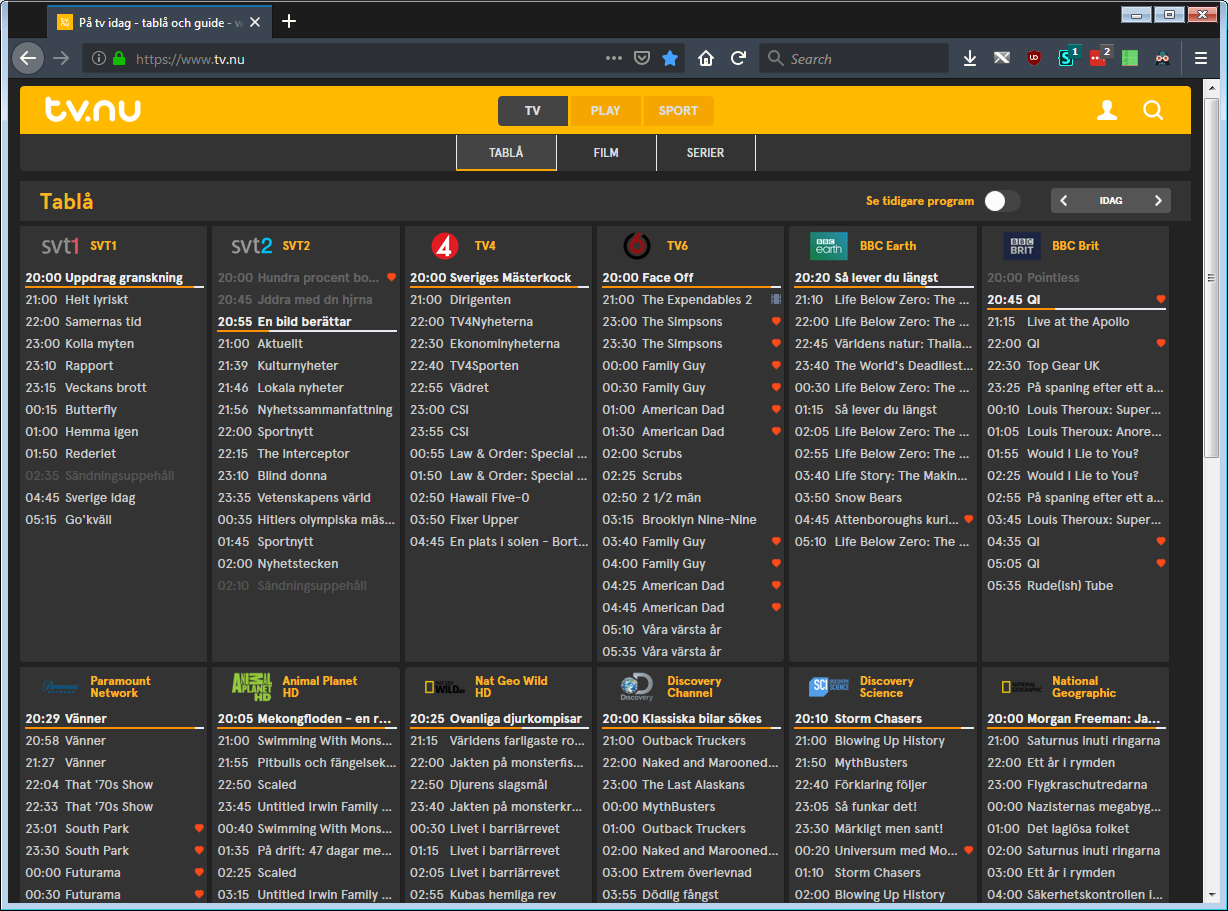Select the PLAY main tab
This screenshot has height=911, width=1228.
click(x=606, y=111)
